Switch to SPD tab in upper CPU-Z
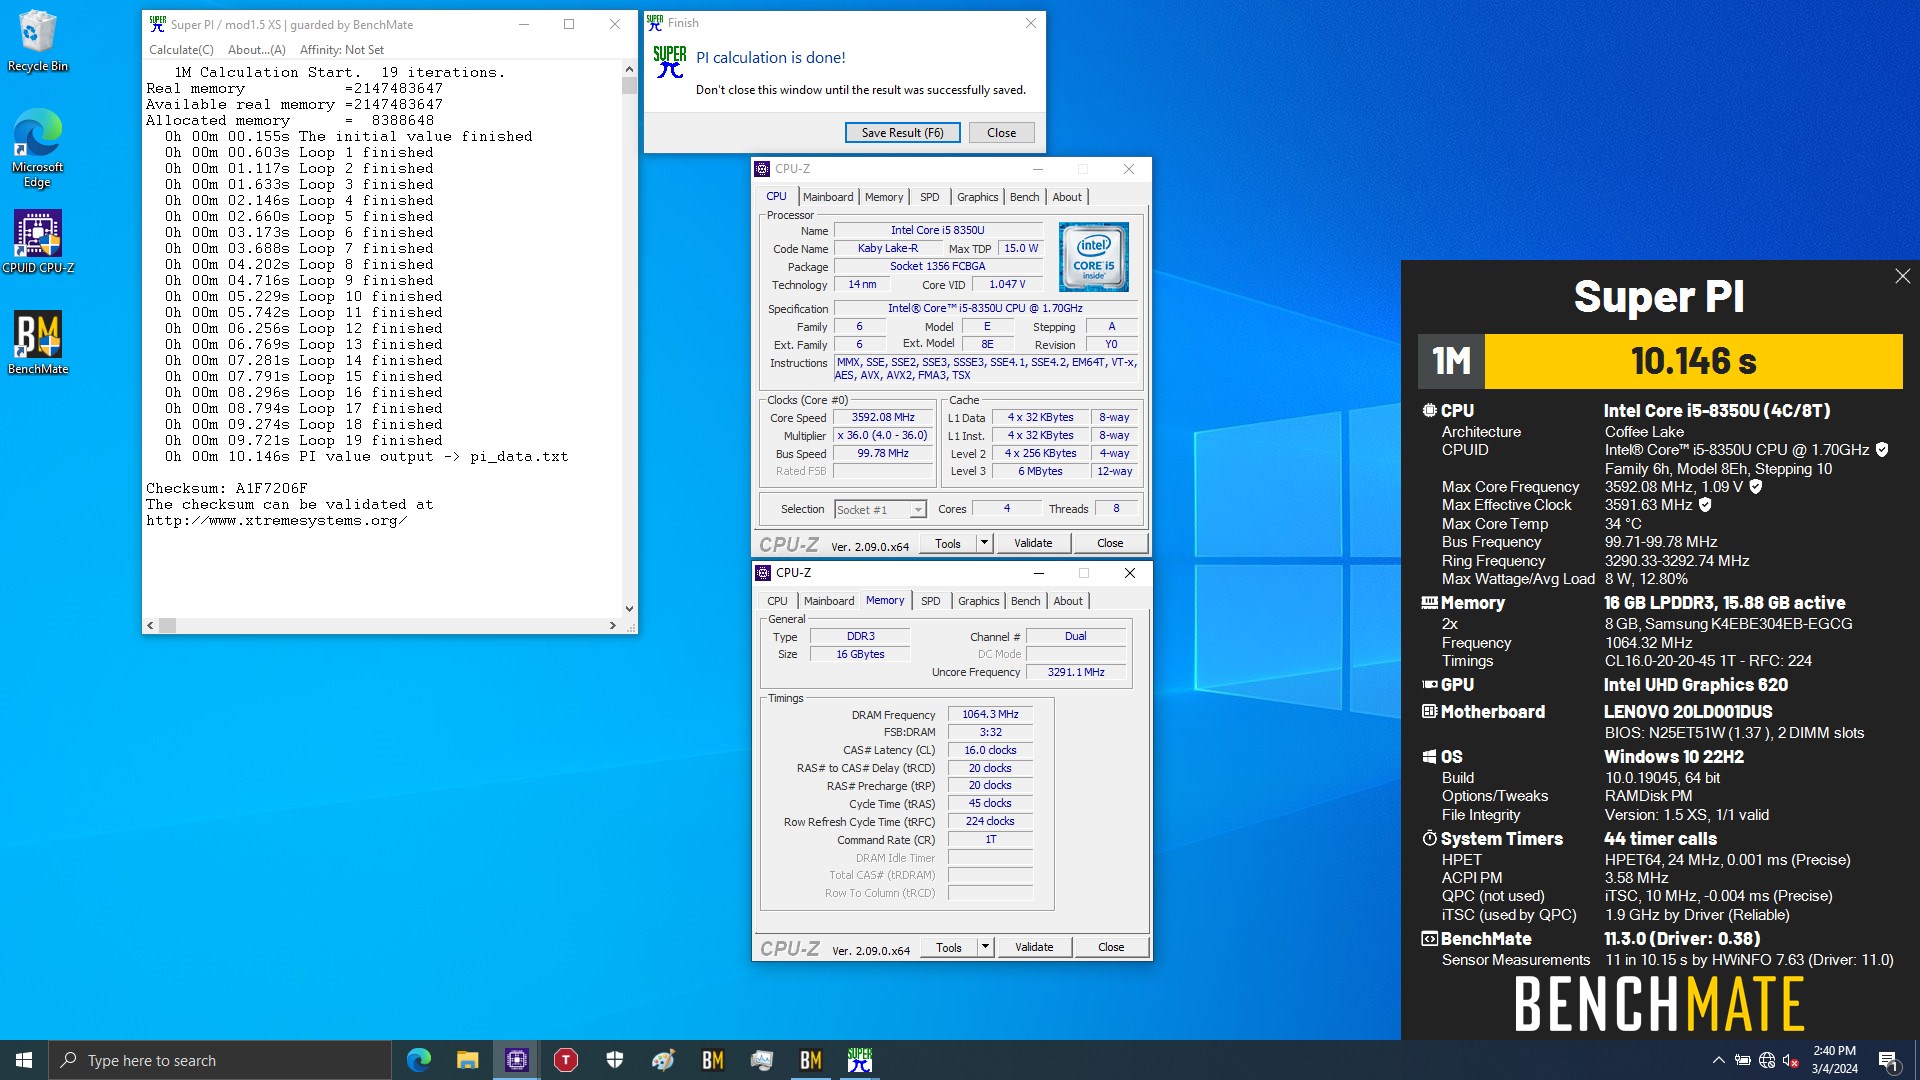This screenshot has height=1080, width=1920. [x=930, y=197]
